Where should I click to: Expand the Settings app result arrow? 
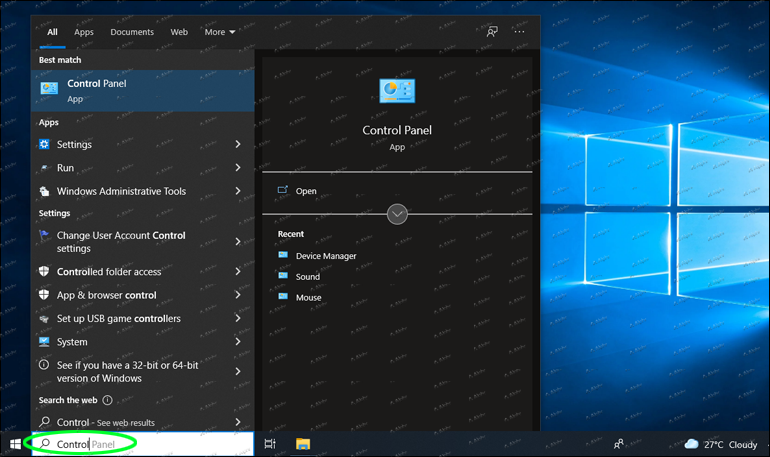pos(238,144)
